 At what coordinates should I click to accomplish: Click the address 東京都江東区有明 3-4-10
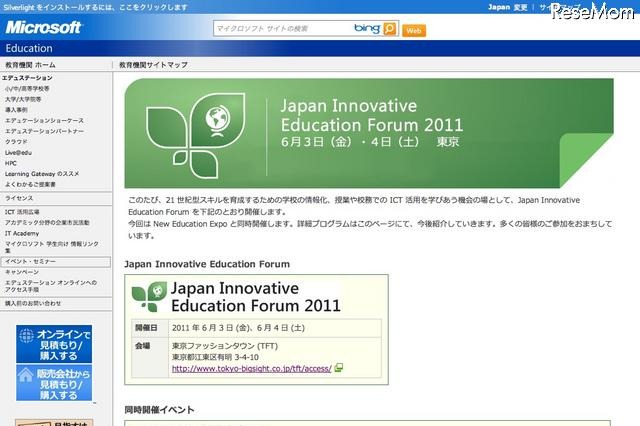tap(215, 357)
